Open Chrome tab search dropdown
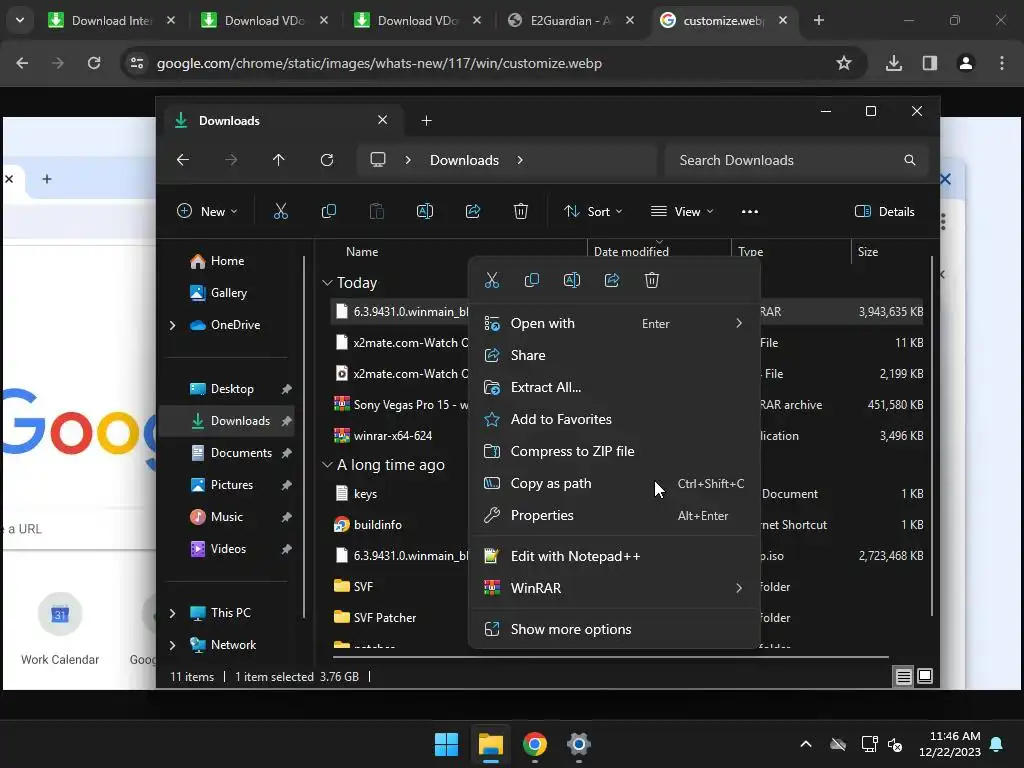Screen dimensions: 1024x768 pyautogui.click(x=20, y=20)
